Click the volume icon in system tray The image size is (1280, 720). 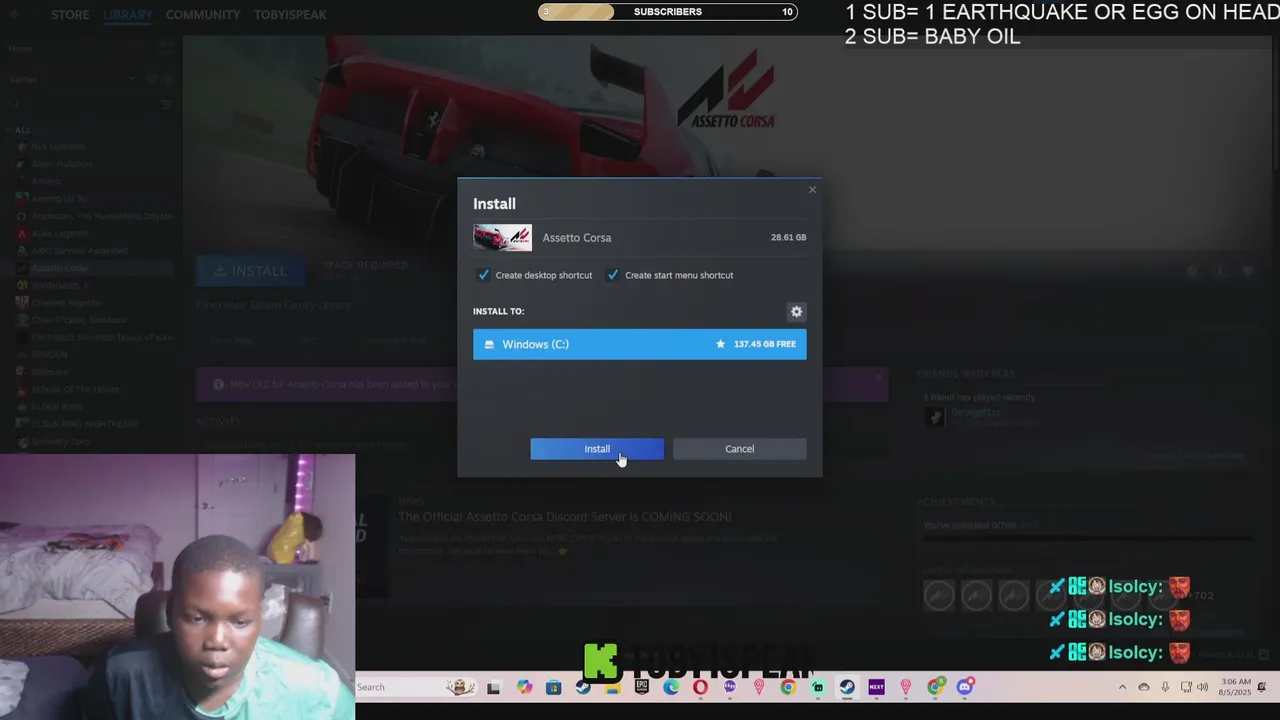[1202, 687]
